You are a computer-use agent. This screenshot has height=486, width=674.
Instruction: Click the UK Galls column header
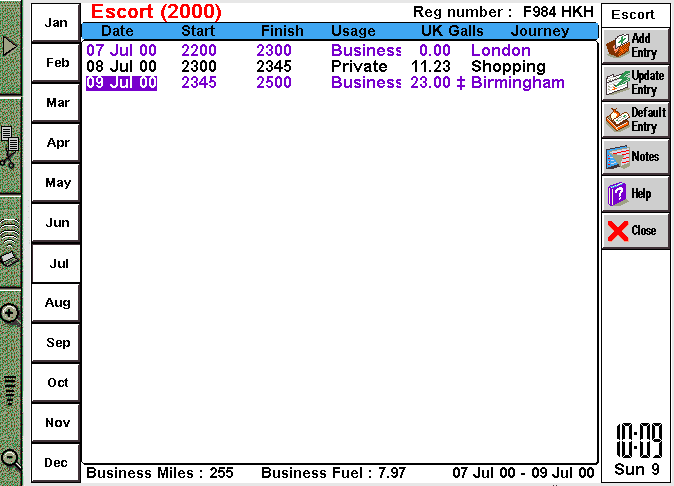click(x=452, y=31)
